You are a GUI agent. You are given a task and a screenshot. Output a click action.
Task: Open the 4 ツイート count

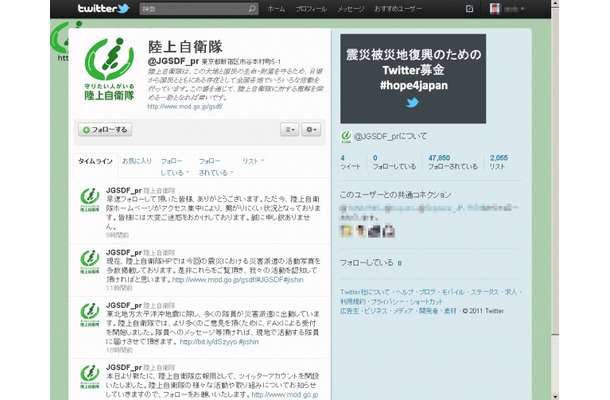tap(350, 162)
